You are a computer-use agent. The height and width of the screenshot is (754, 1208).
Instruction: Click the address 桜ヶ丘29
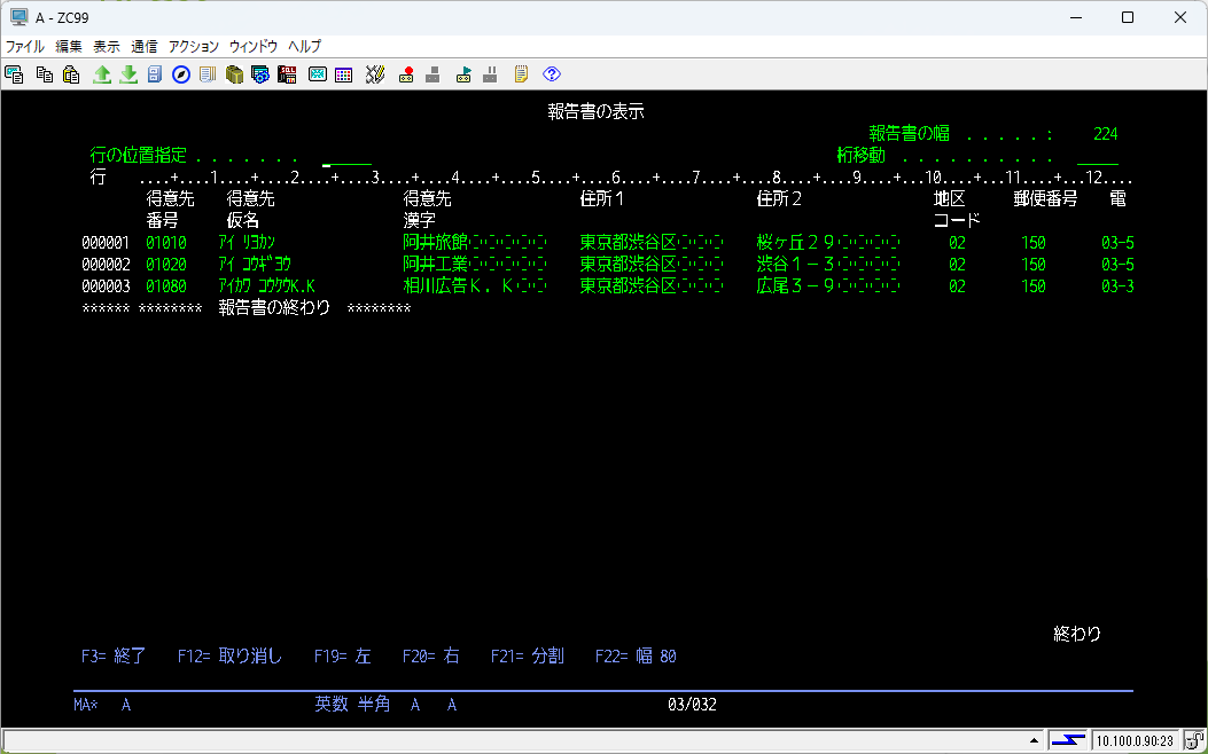point(797,242)
